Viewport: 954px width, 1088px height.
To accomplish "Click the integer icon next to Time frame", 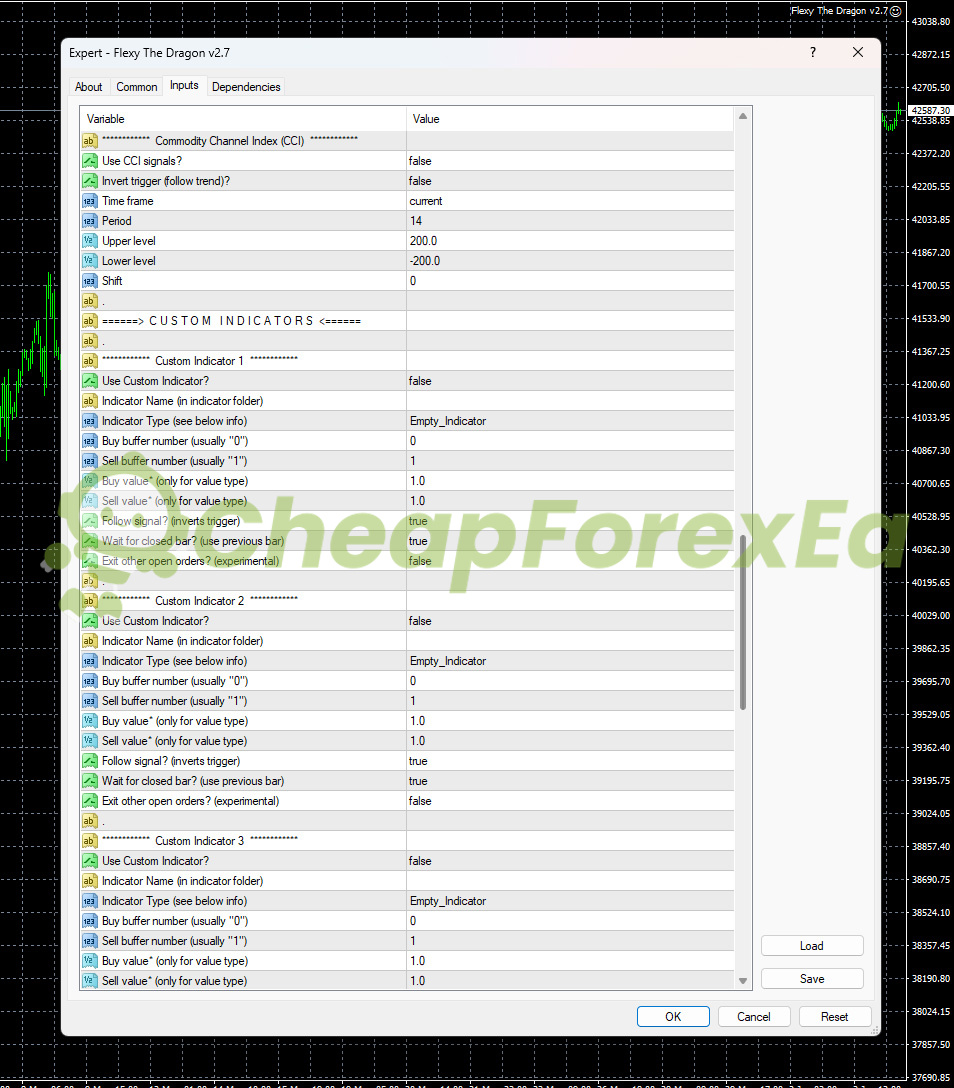I will (x=90, y=201).
